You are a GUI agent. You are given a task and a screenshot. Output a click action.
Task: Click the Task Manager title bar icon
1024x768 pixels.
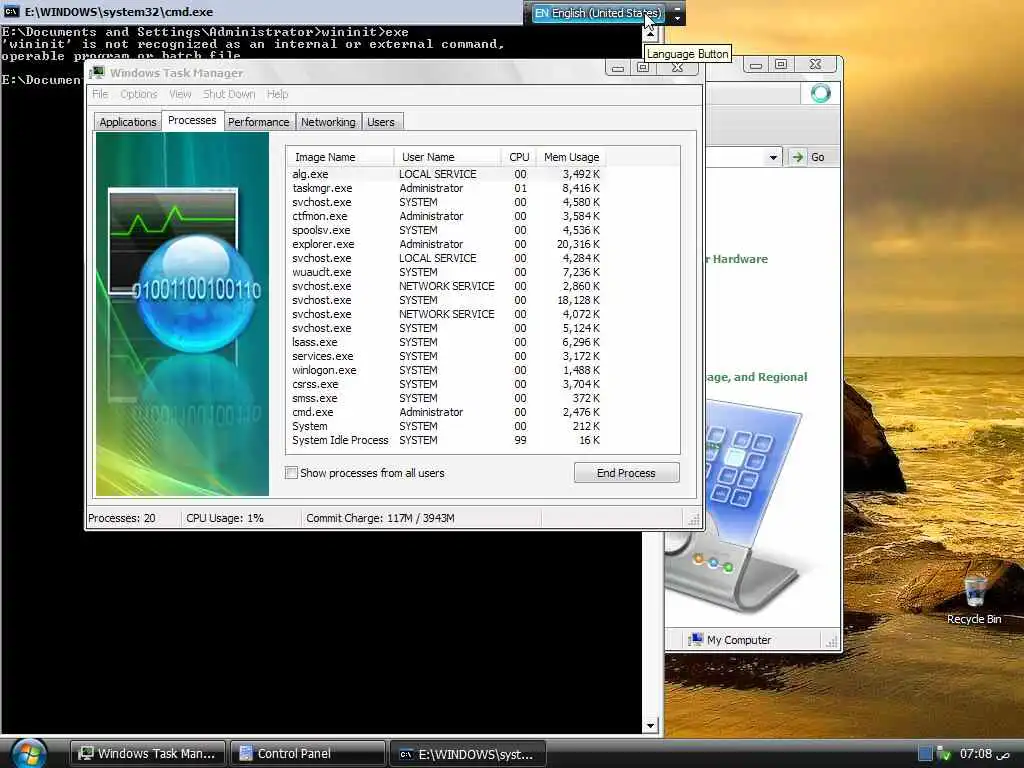97,72
